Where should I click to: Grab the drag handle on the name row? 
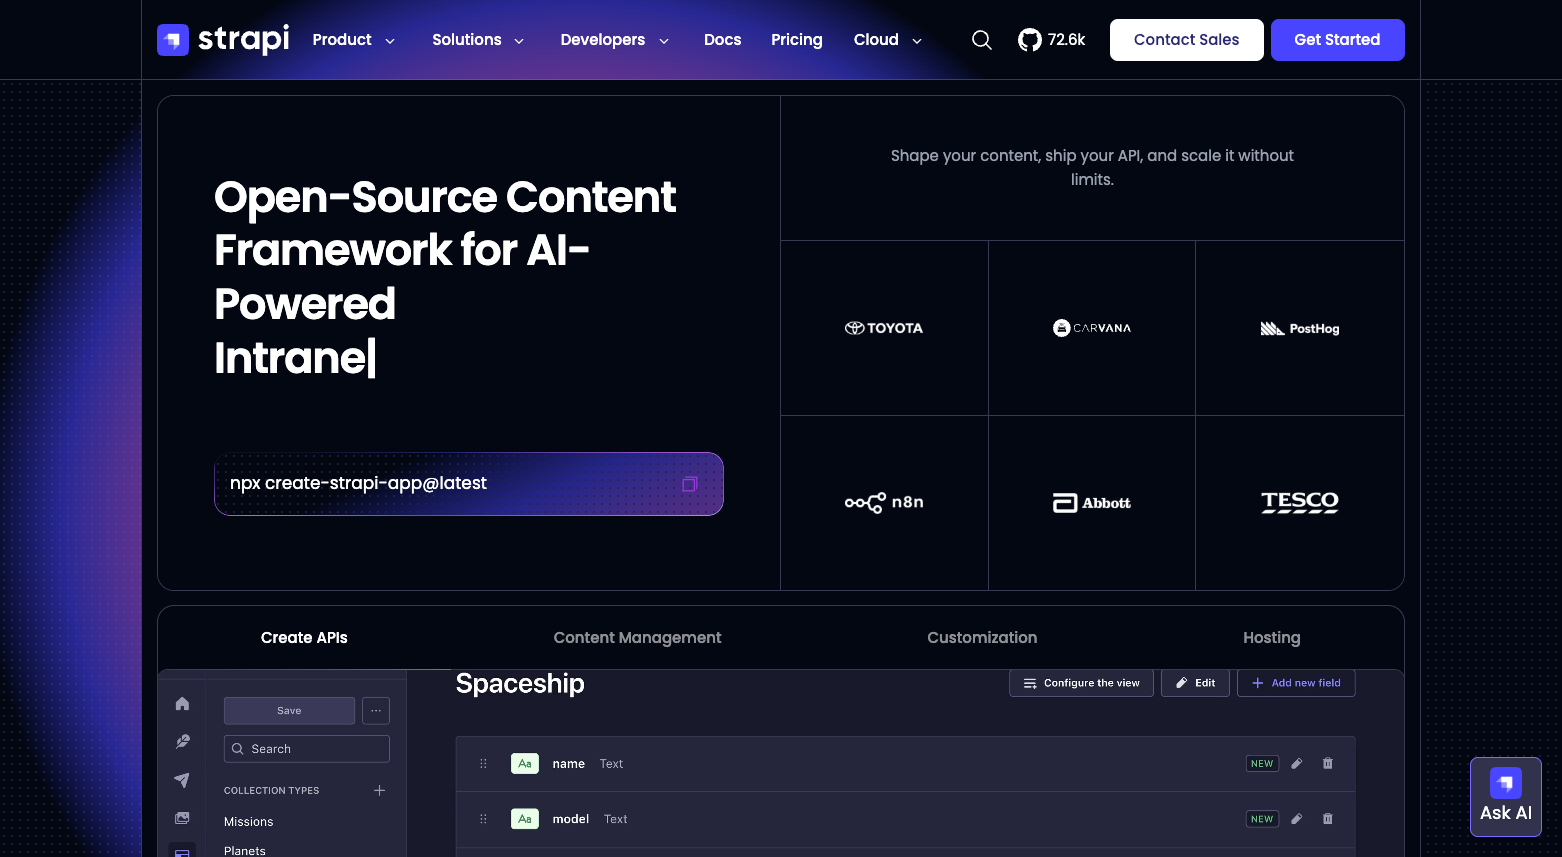pos(484,764)
